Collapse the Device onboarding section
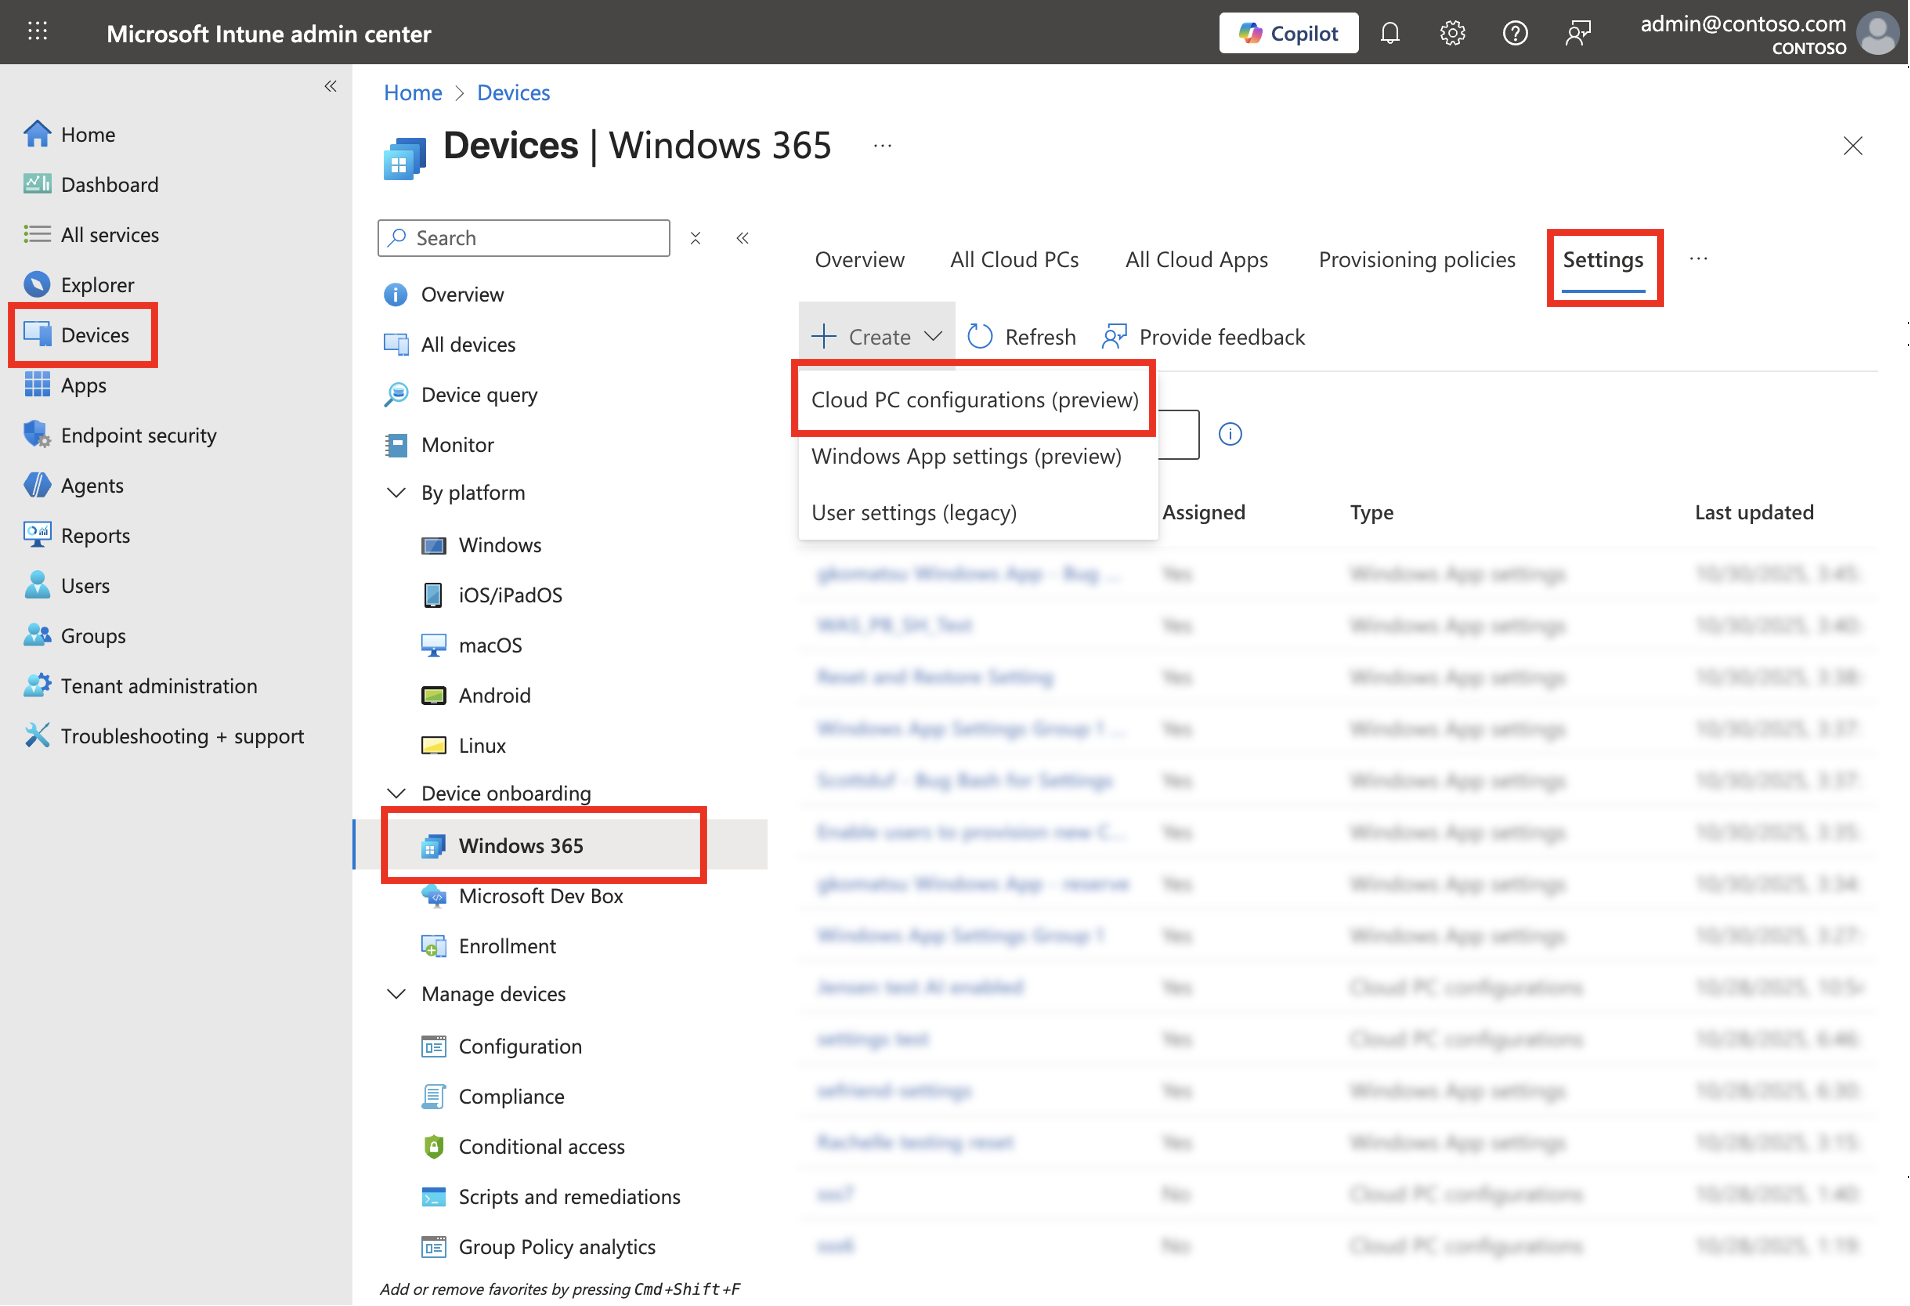This screenshot has height=1306, width=1910. pos(396,793)
